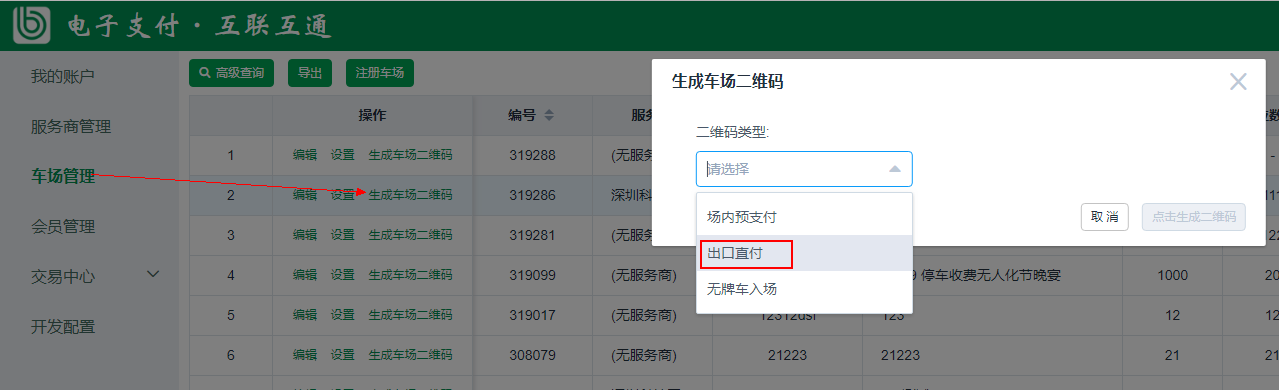The image size is (1279, 390).
Task: Click the 注册车场 button
Action: click(x=380, y=73)
